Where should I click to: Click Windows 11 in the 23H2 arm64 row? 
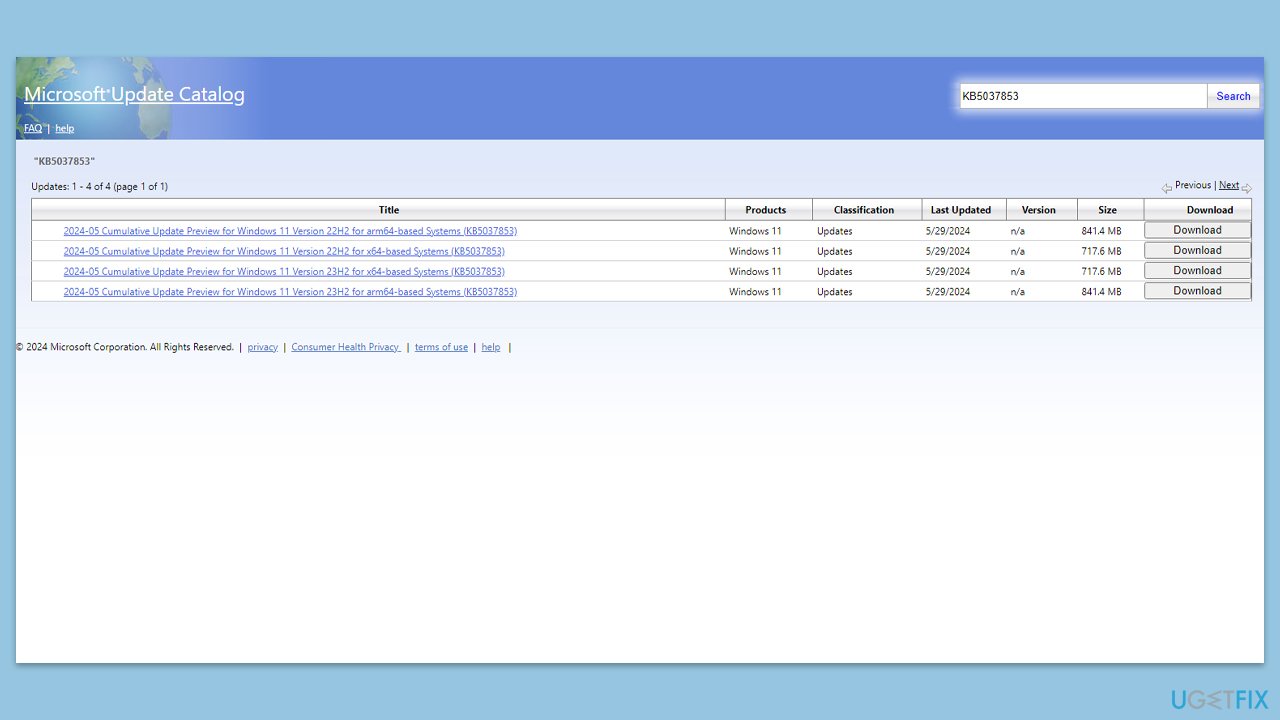pyautogui.click(x=755, y=292)
